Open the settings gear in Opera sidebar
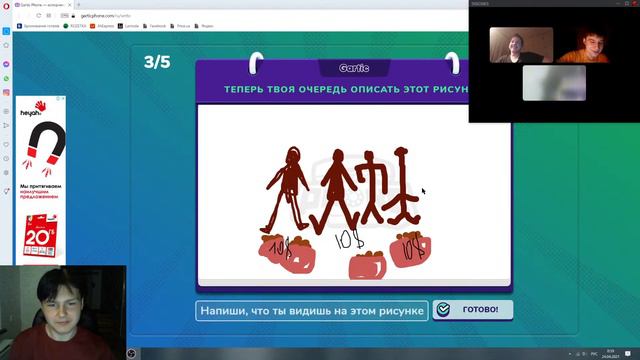 (x=6, y=173)
